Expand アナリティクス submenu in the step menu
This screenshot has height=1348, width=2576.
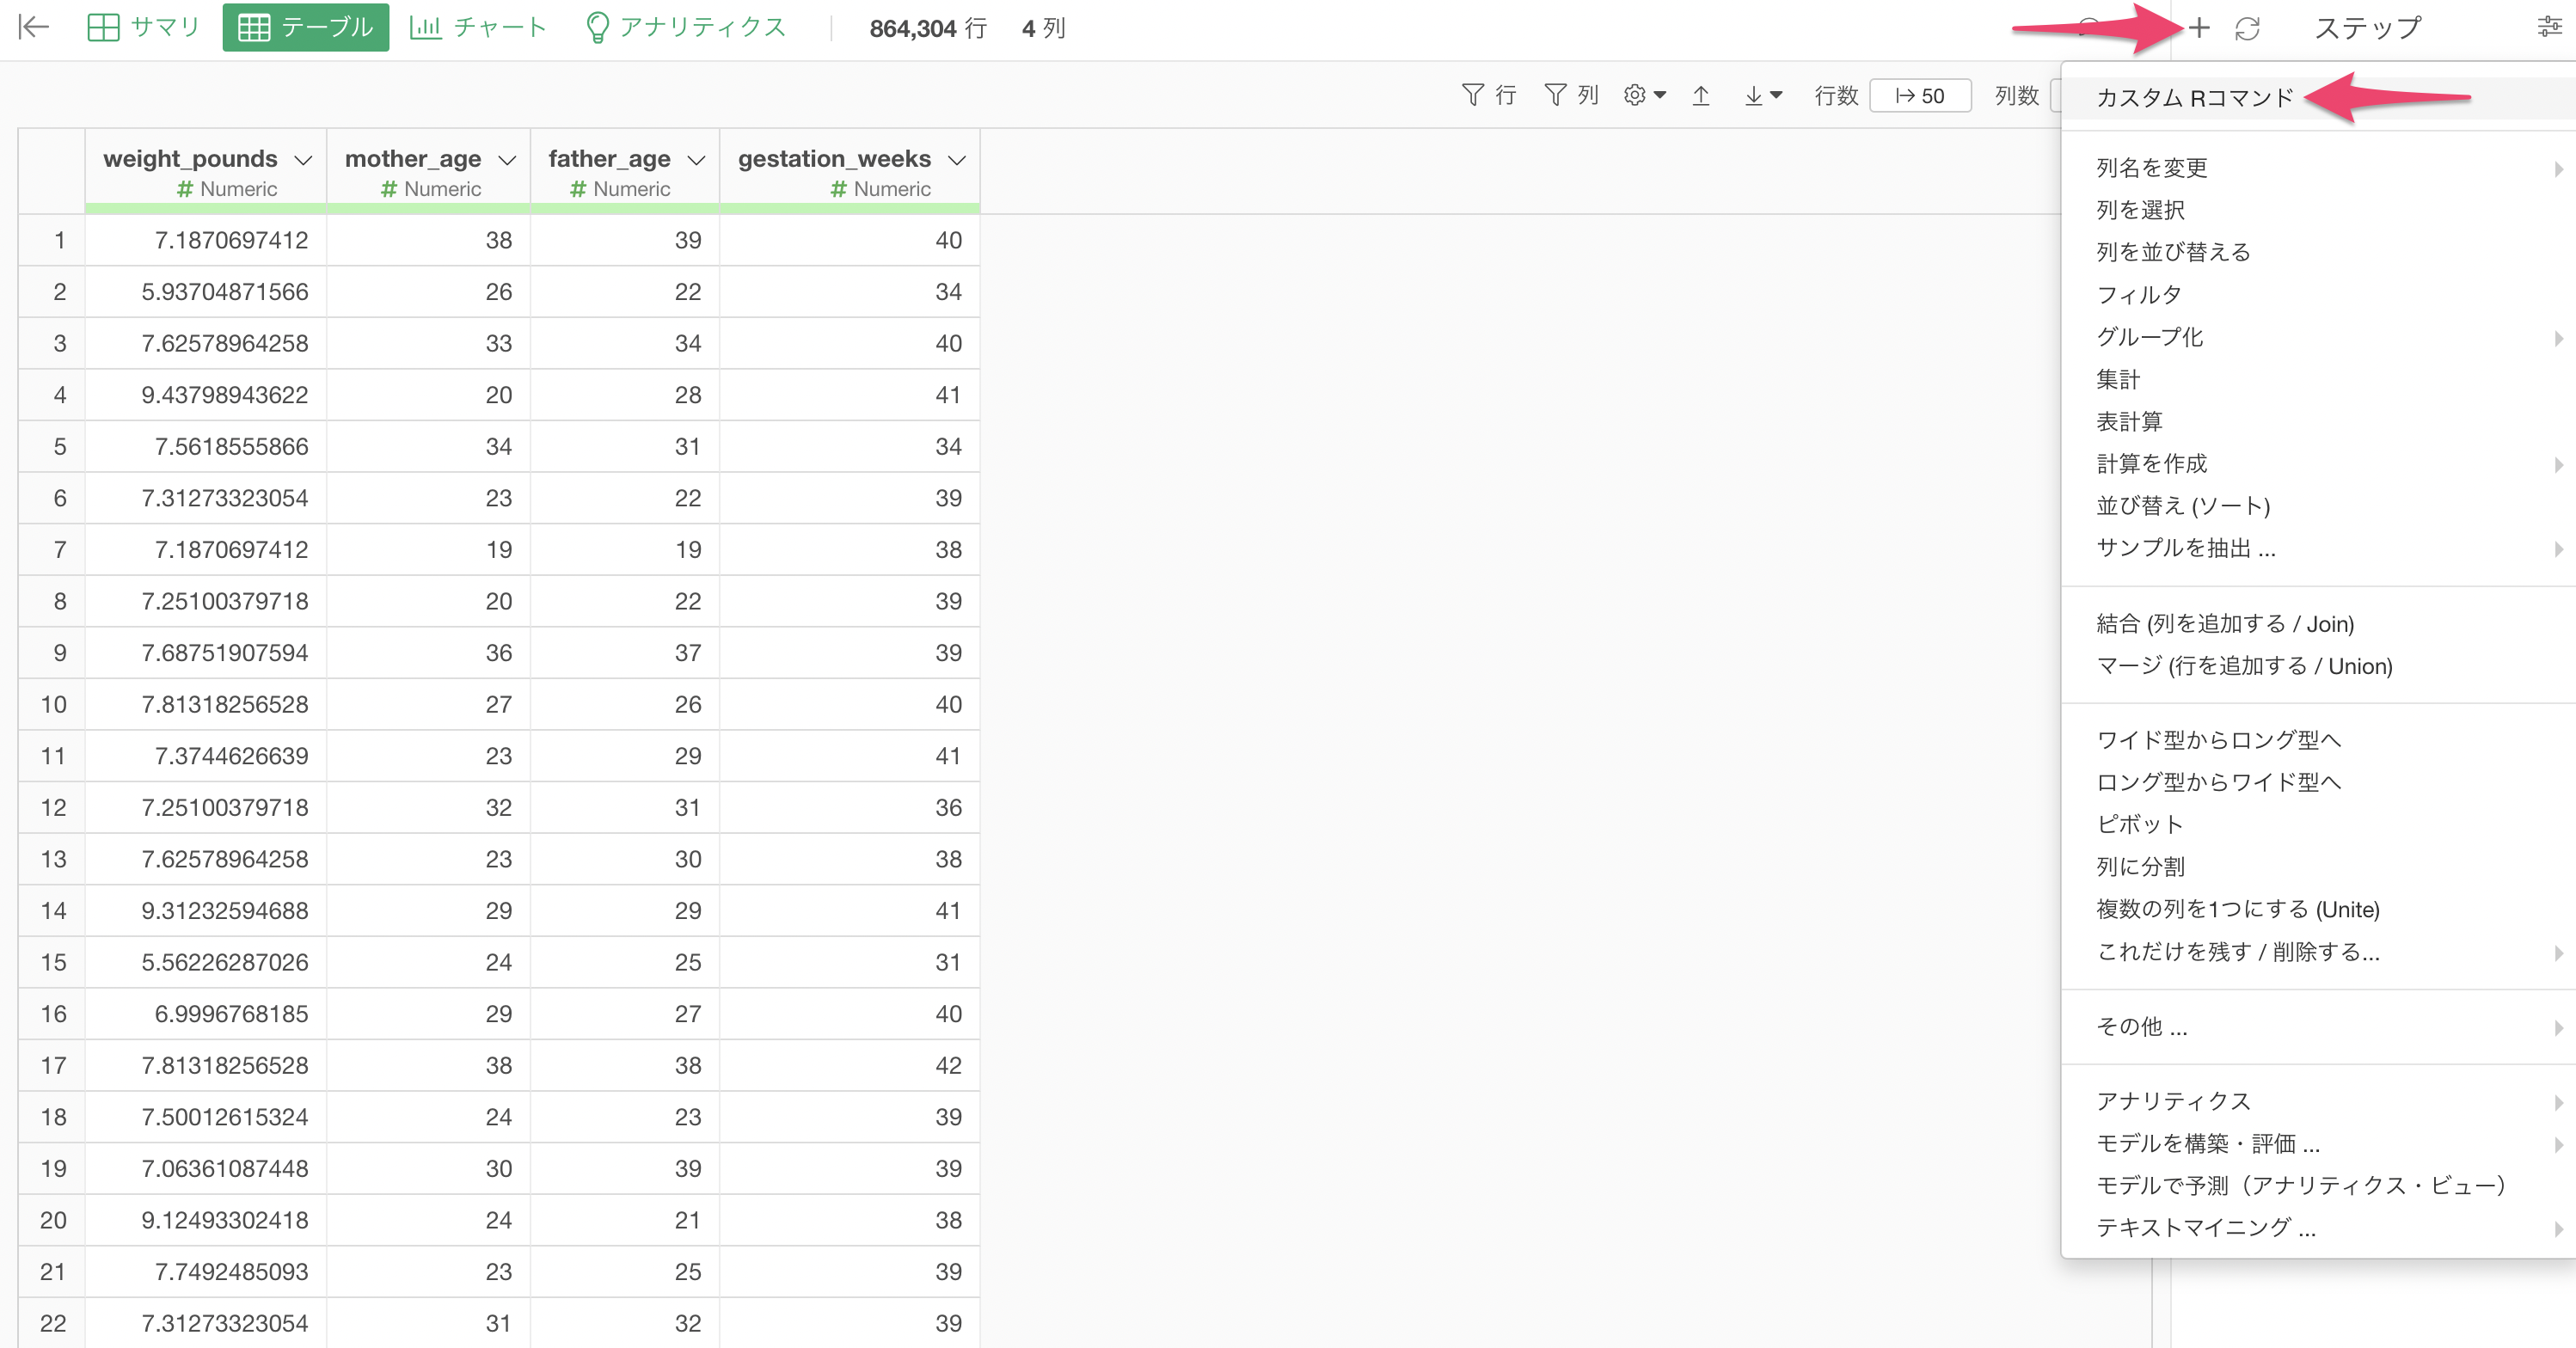(2319, 1101)
